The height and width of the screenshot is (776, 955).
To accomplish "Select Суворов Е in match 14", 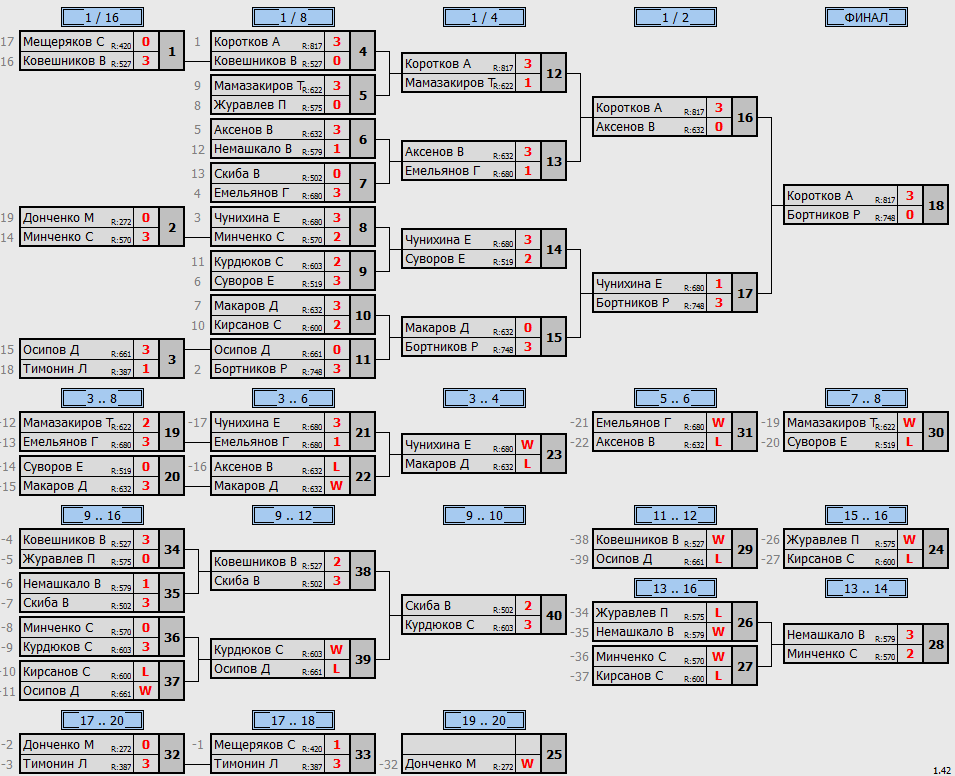I will tap(435, 258).
